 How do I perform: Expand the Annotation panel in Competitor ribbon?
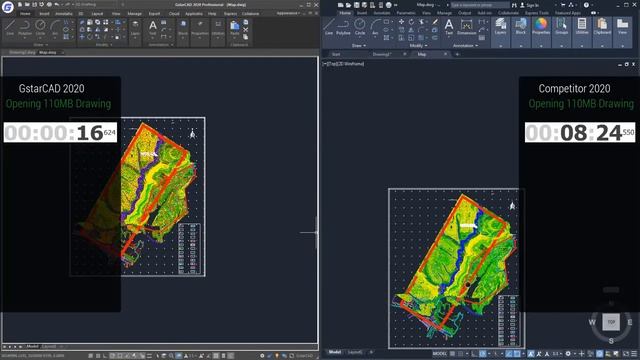click(x=465, y=46)
